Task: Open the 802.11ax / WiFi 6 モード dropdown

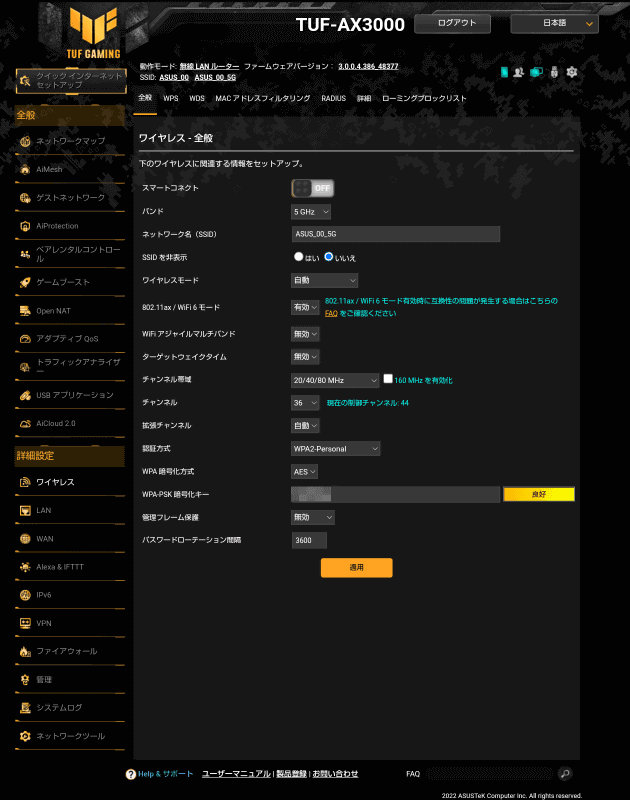Action: 306,307
